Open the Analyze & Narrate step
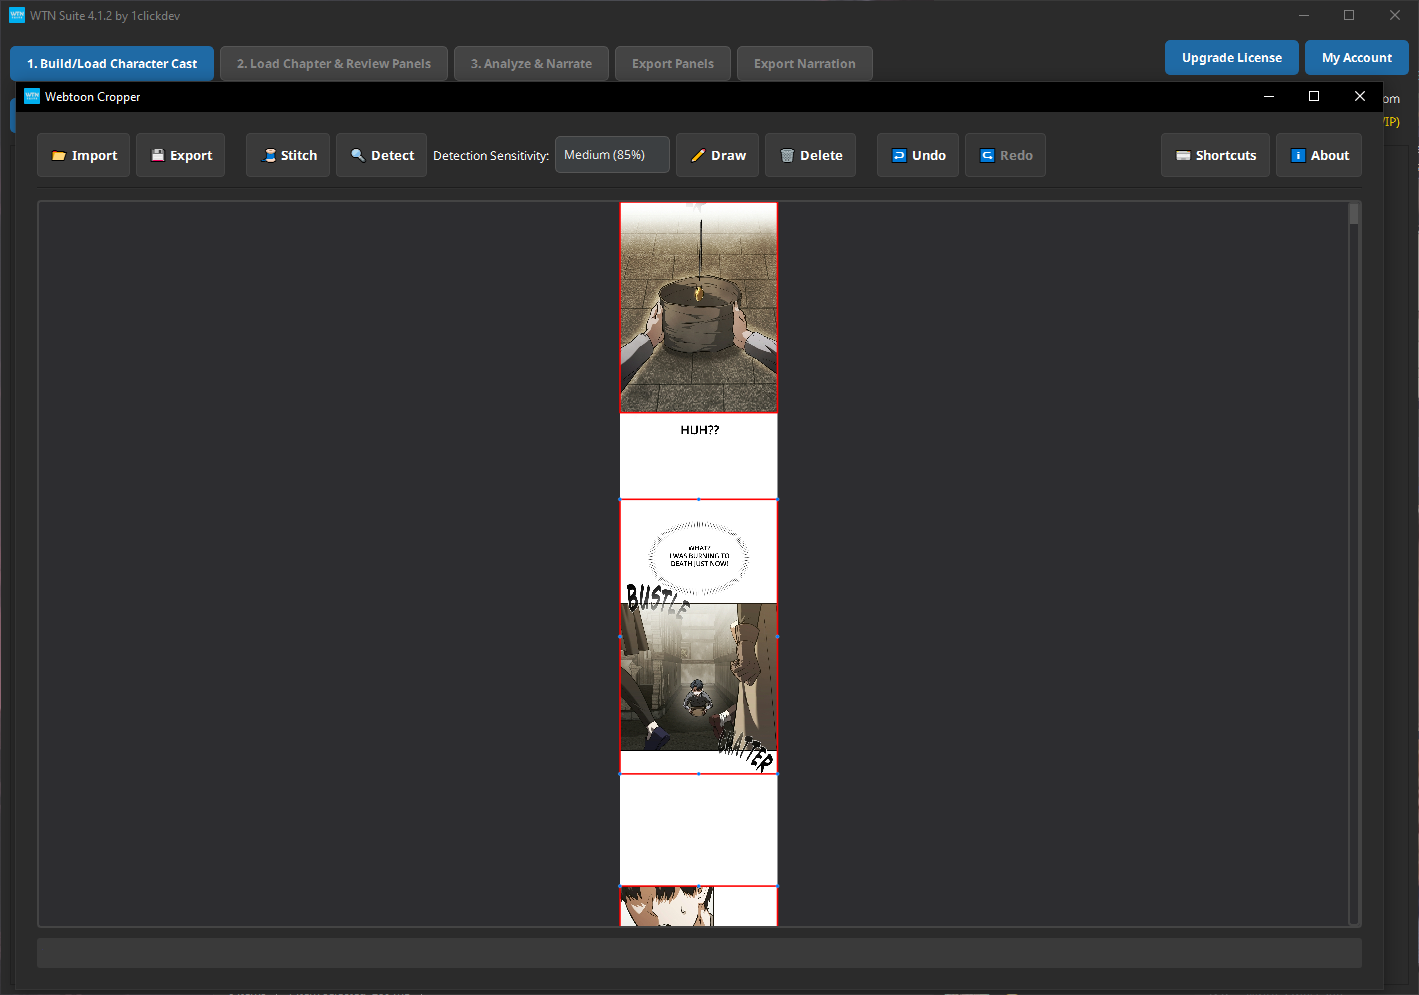 click(x=531, y=63)
